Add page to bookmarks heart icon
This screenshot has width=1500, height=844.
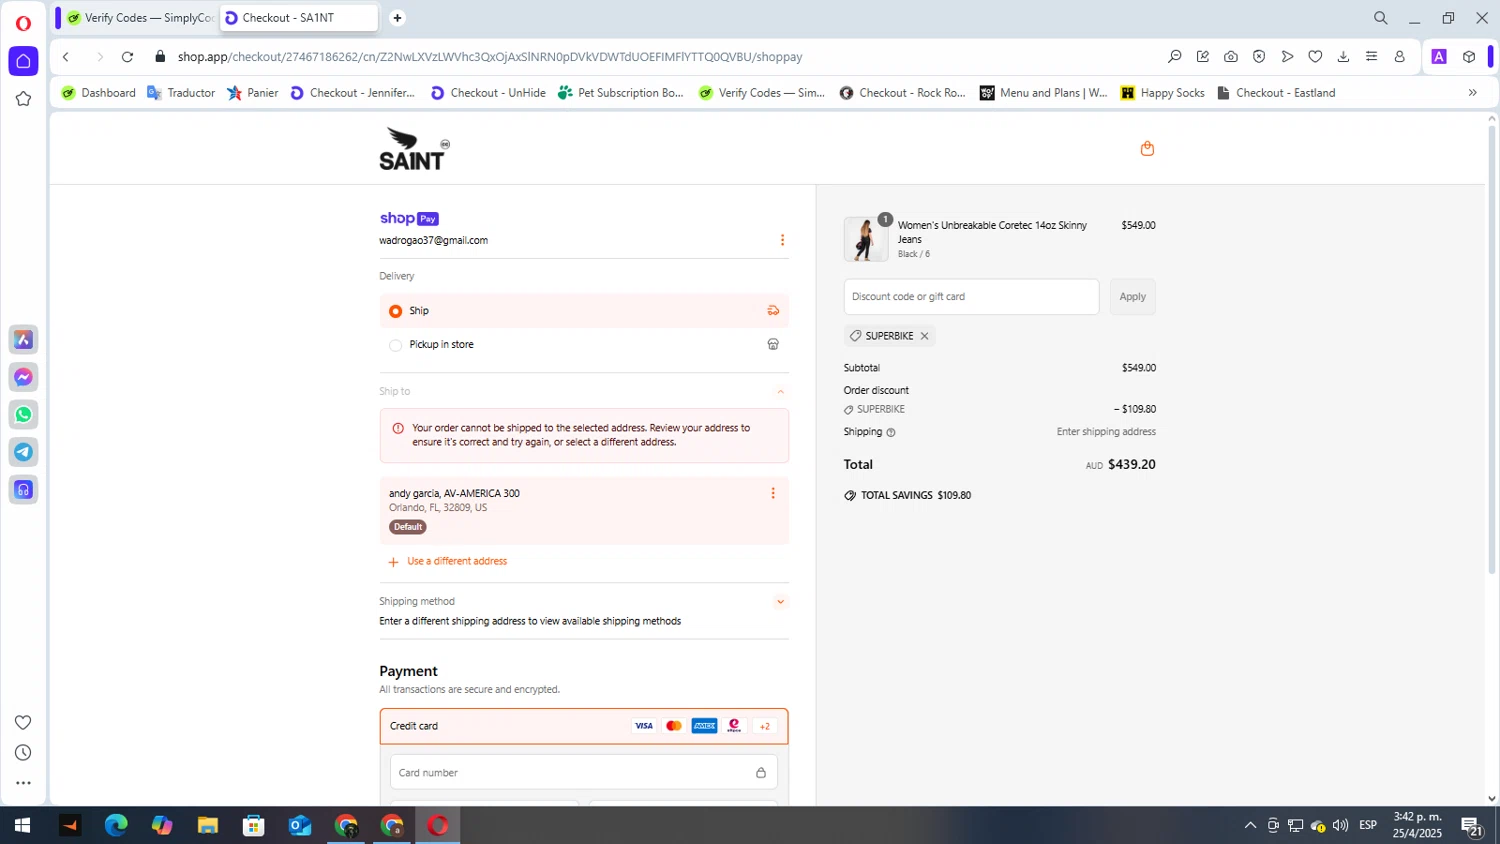pos(1315,57)
